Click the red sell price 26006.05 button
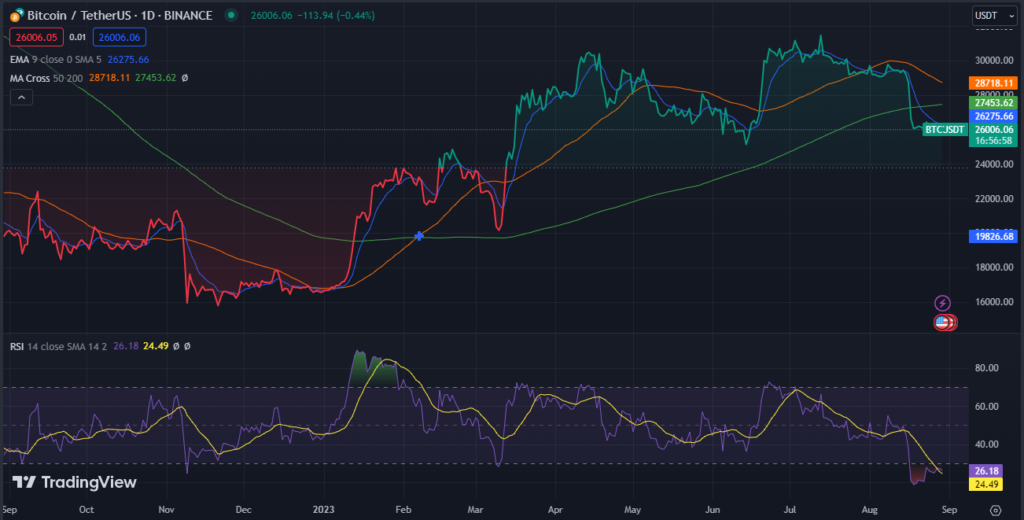The width and height of the screenshot is (1024, 520). pos(37,37)
